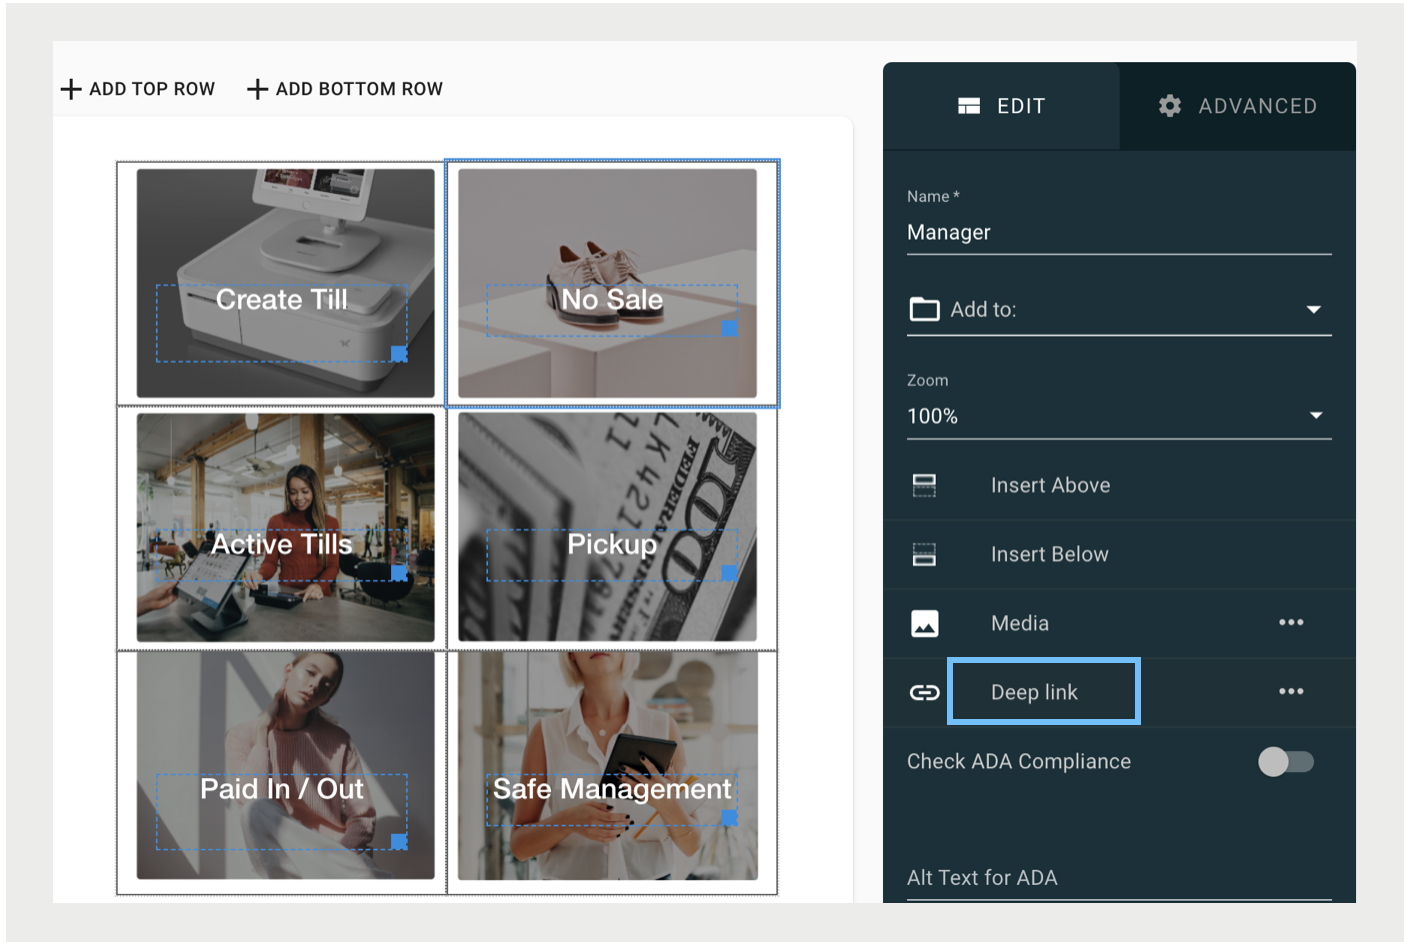Click Add Bottom Row button

click(x=345, y=89)
